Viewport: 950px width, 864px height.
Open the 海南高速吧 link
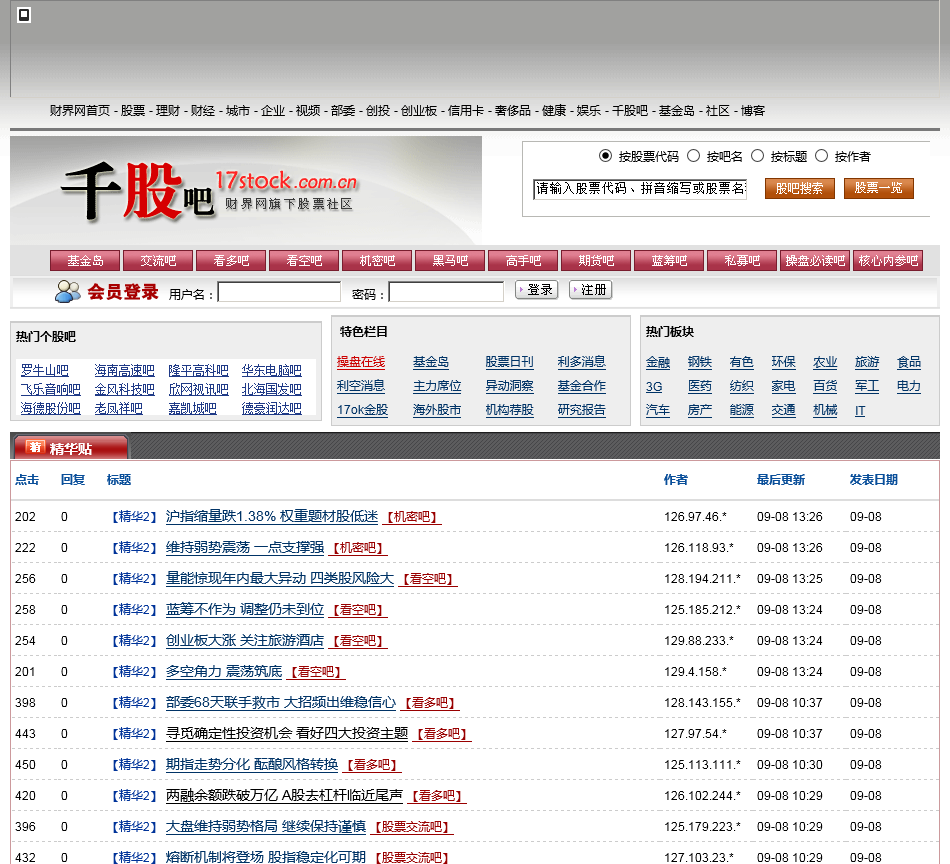(124, 370)
